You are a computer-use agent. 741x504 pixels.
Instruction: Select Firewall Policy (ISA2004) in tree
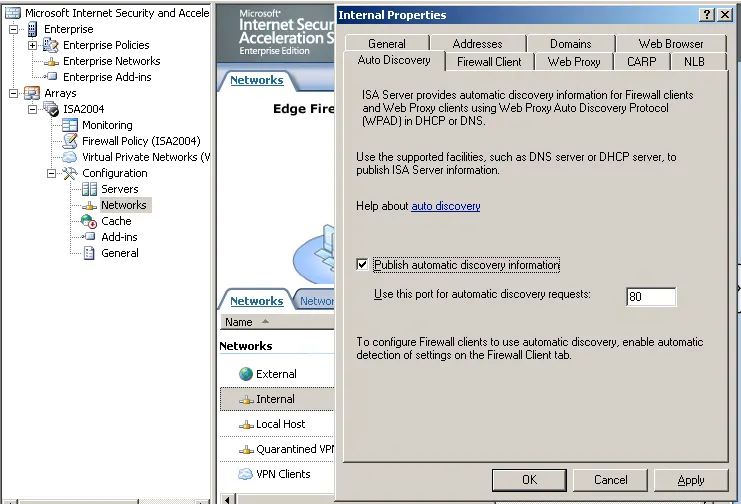[141, 141]
